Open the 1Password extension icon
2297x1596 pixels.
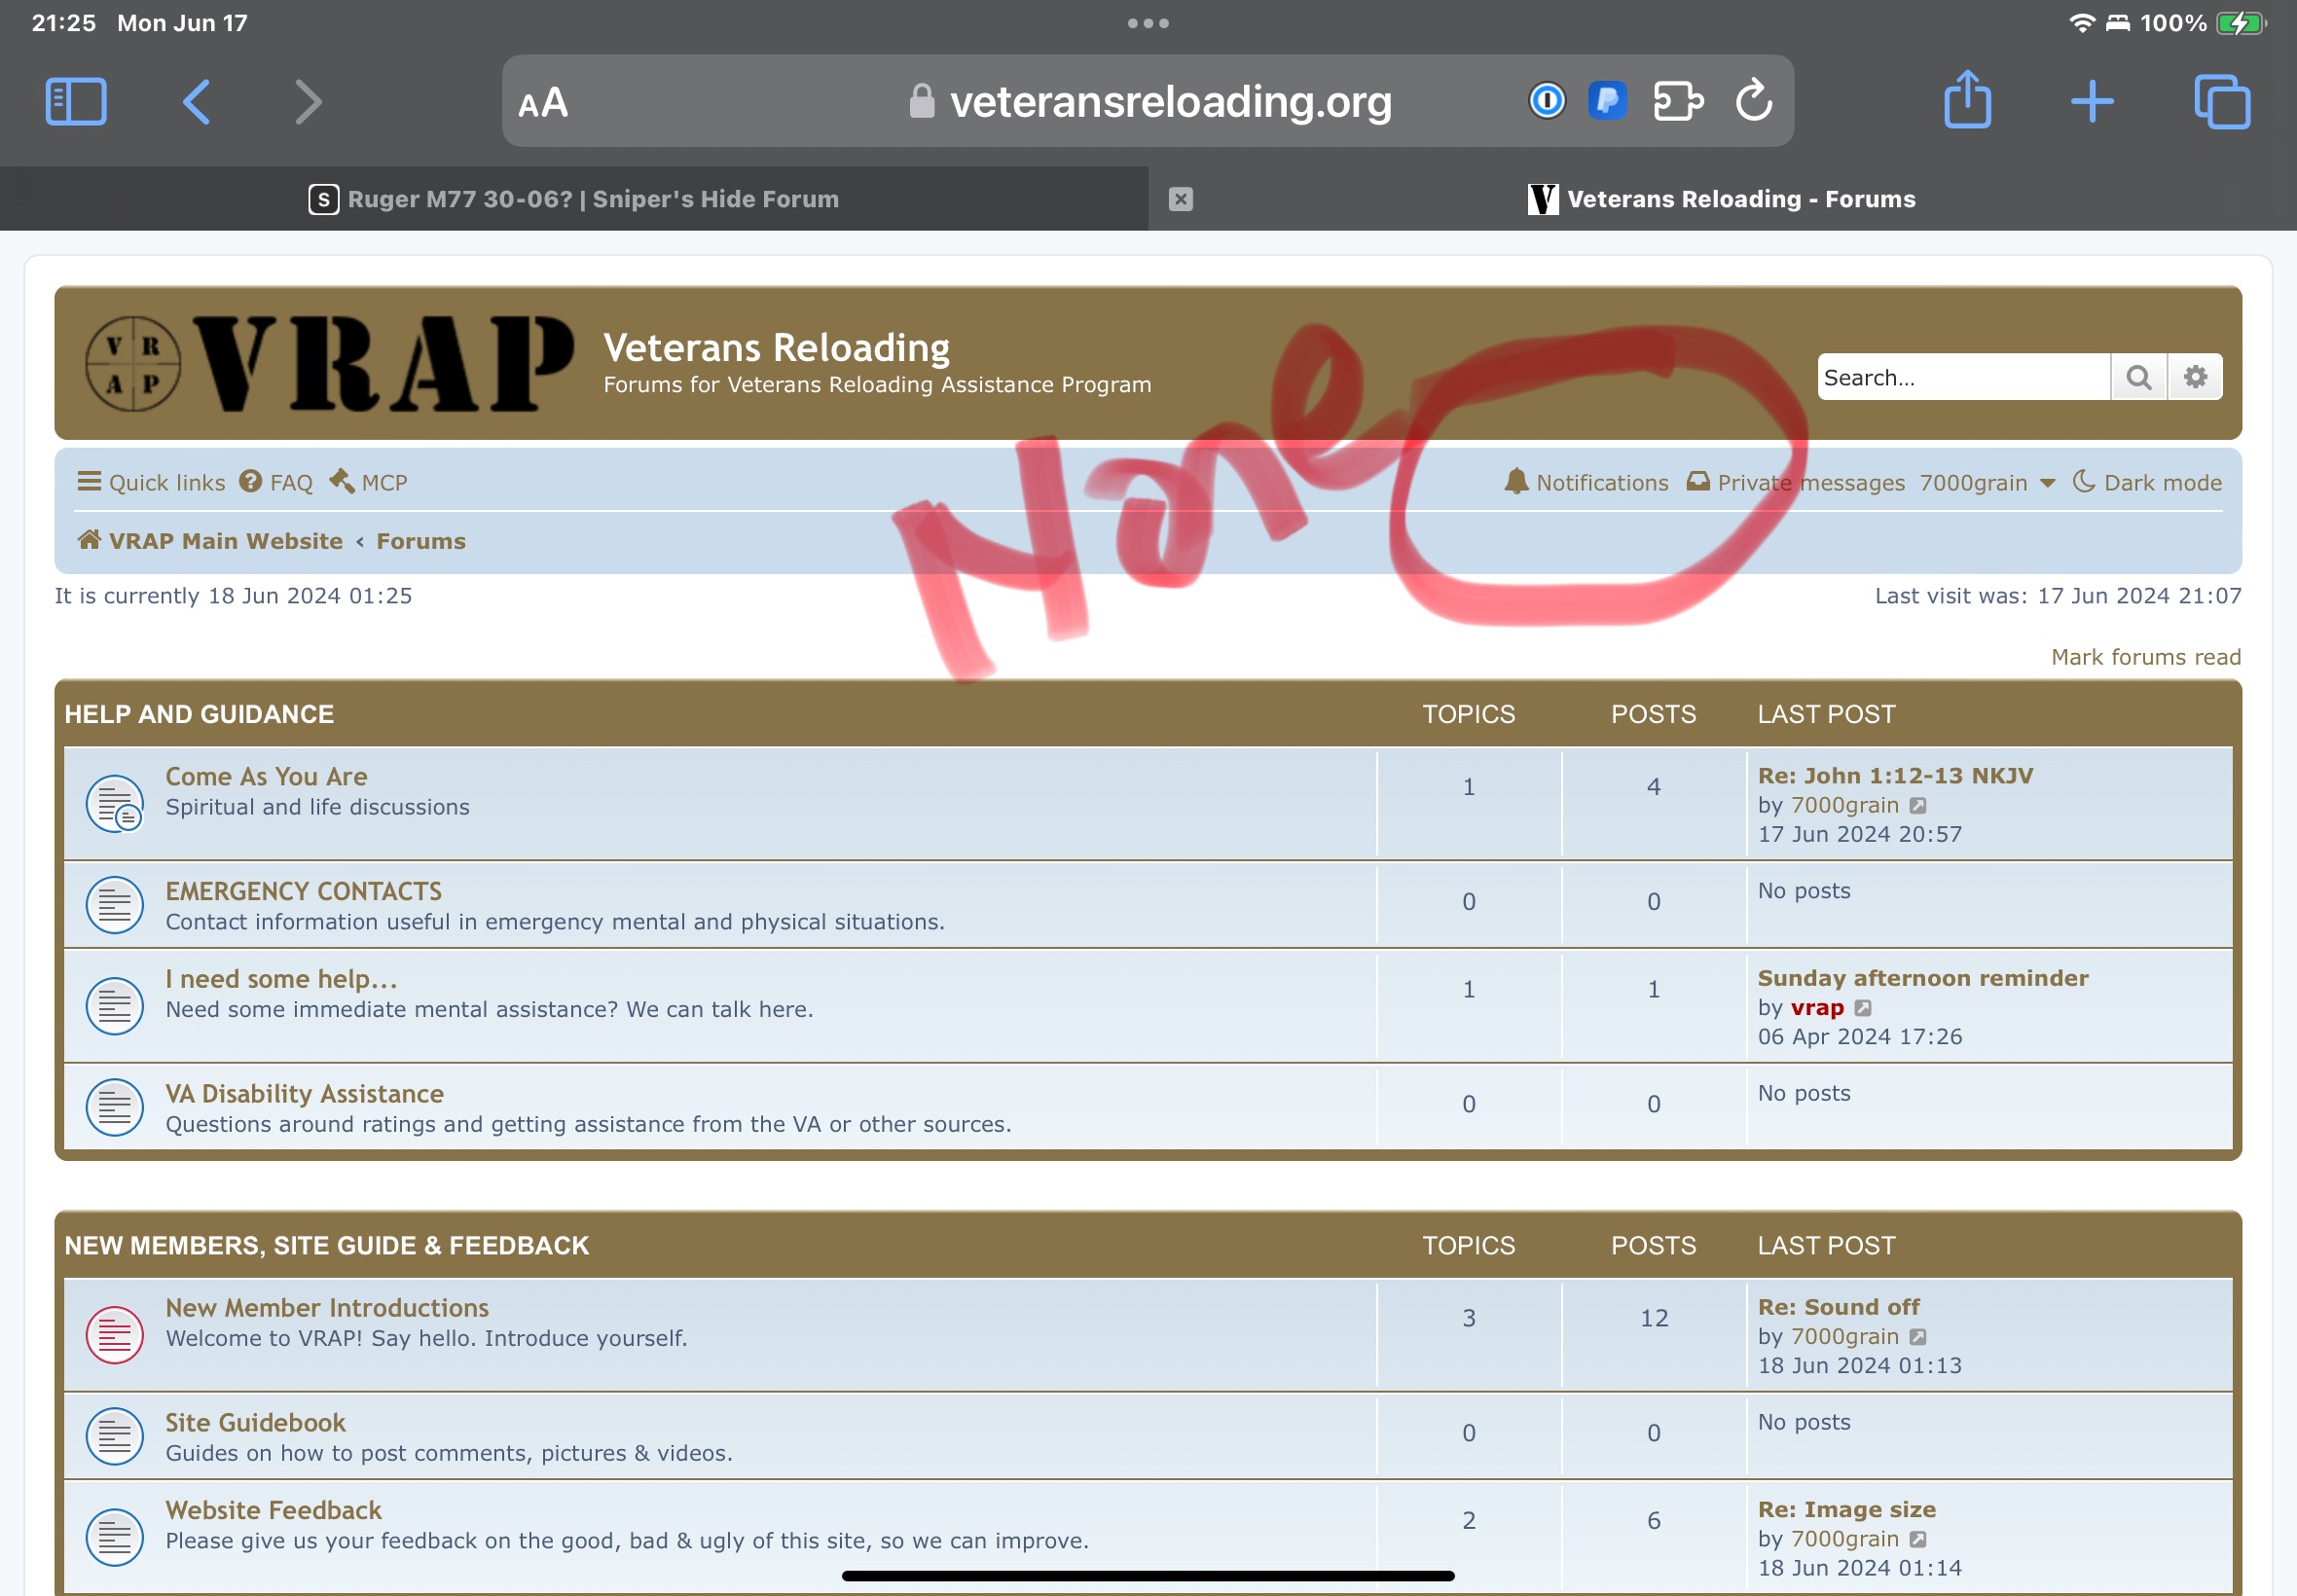point(1546,101)
